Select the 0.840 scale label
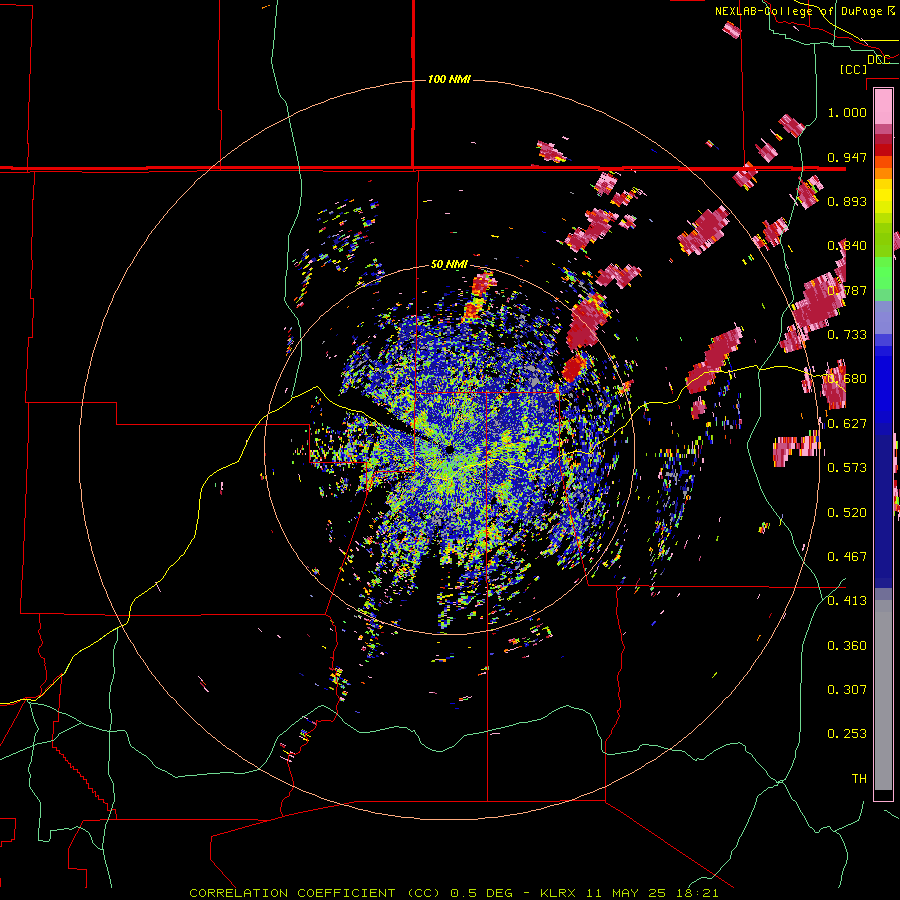This screenshot has width=900, height=900. click(847, 246)
